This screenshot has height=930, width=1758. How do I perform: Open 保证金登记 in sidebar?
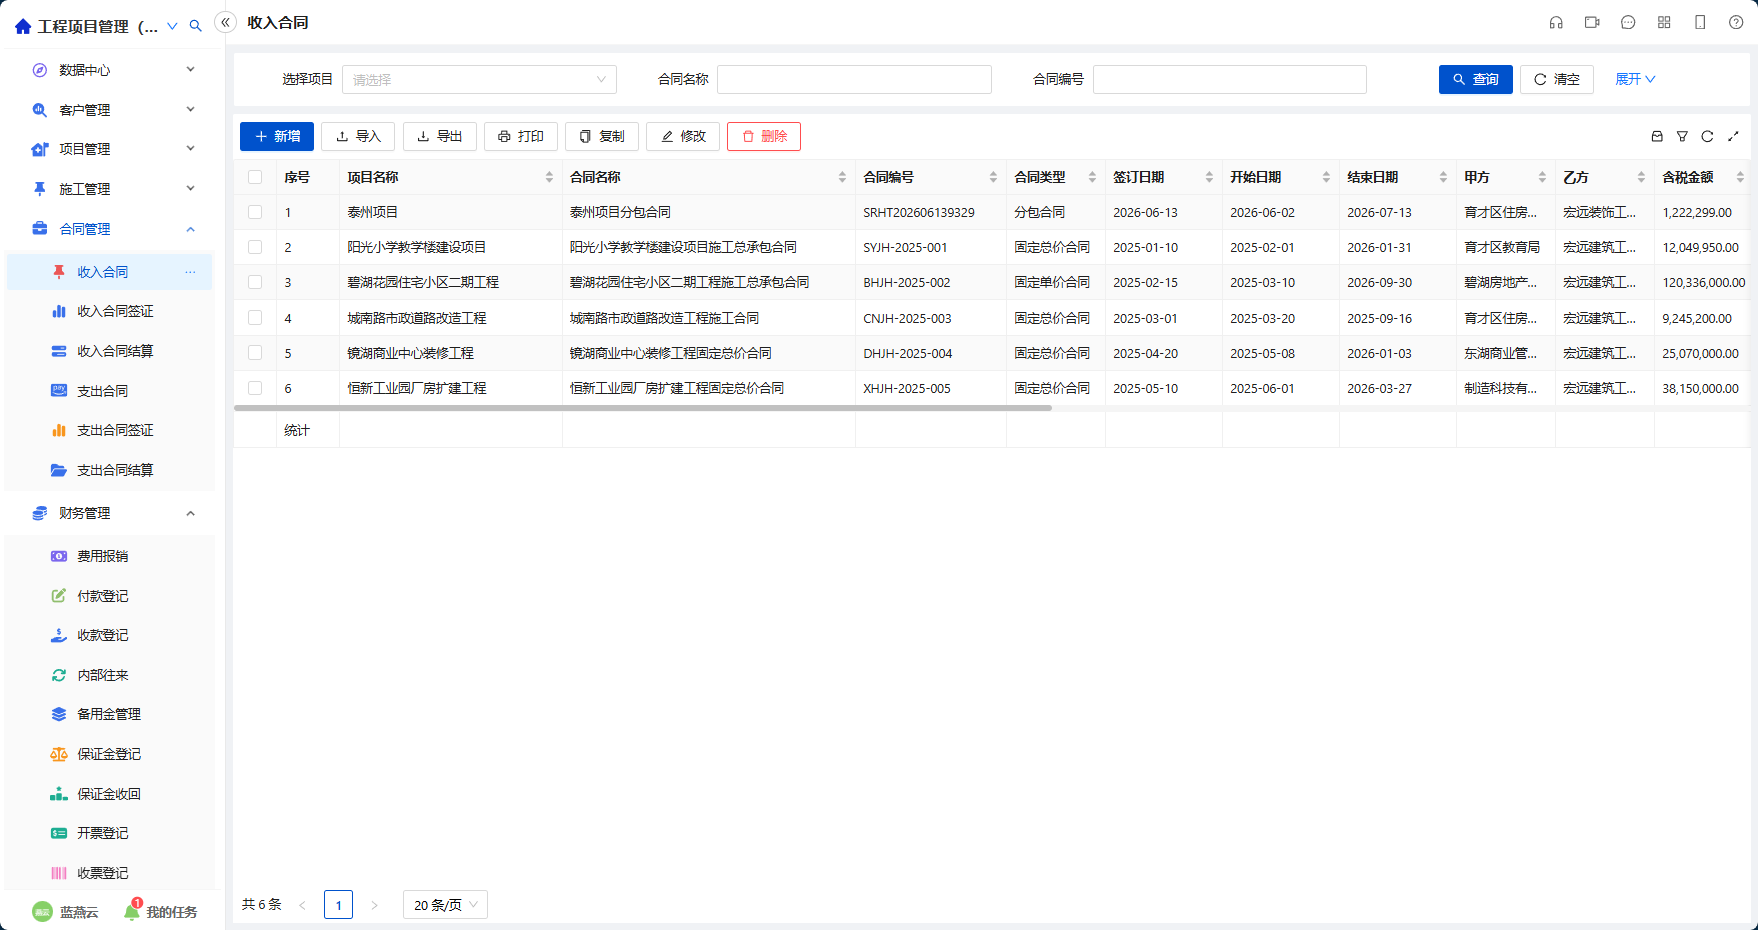[110, 754]
